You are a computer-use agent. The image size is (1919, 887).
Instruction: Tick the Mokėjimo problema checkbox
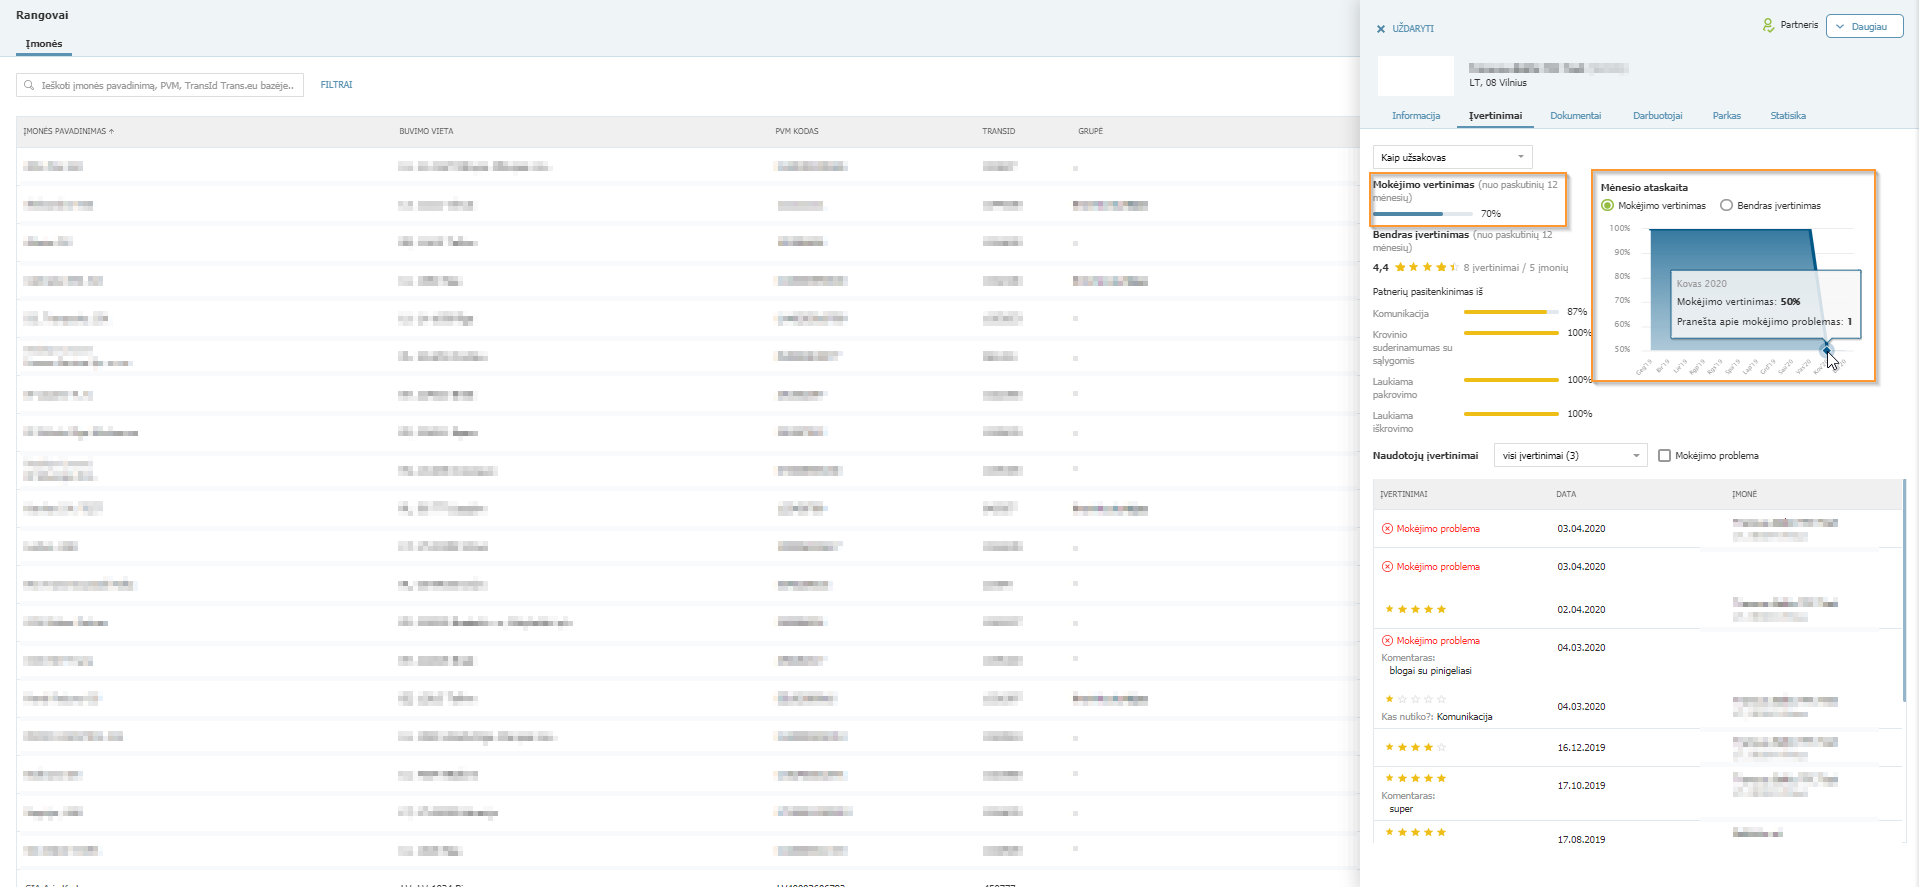1664,455
